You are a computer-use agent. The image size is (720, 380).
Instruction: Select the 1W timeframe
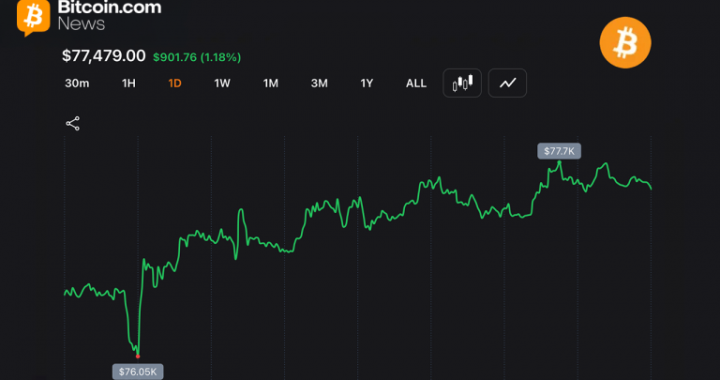[222, 84]
